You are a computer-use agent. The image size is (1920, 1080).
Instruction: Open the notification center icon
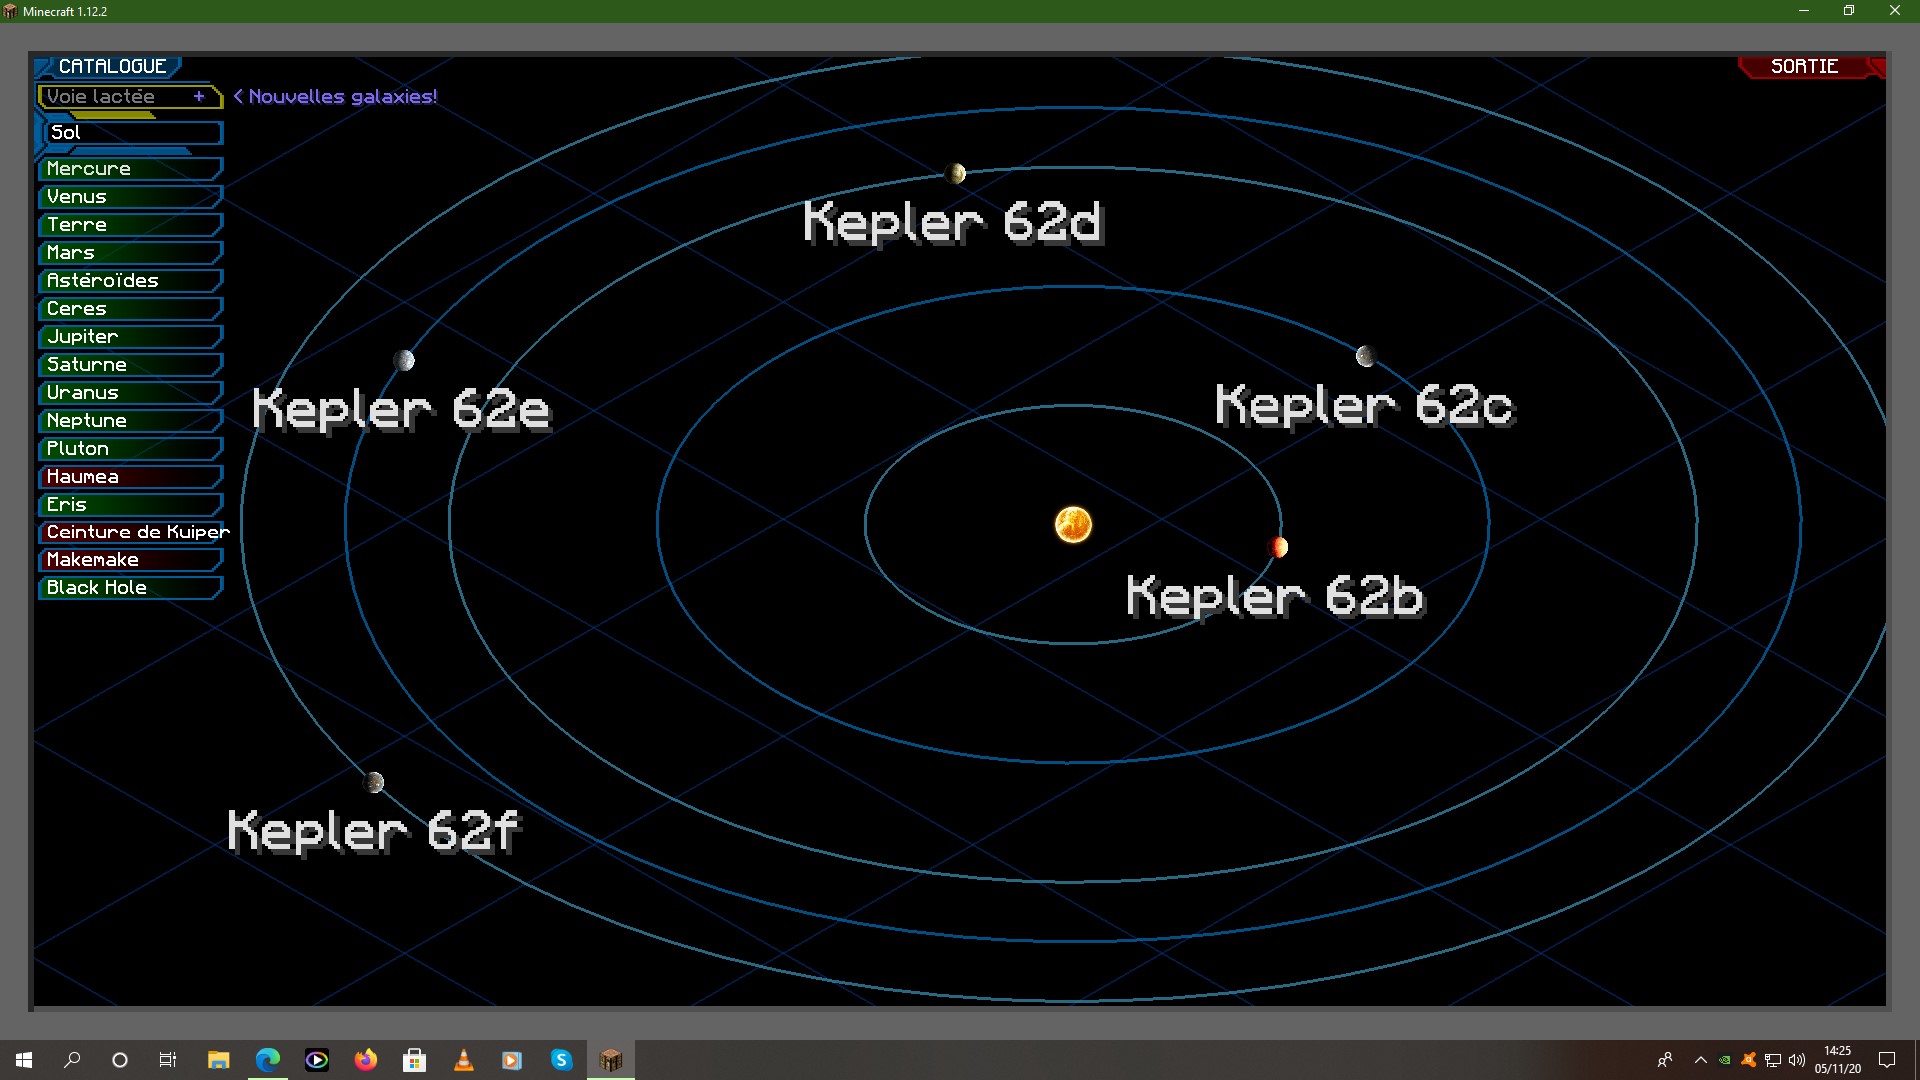point(1887,1060)
